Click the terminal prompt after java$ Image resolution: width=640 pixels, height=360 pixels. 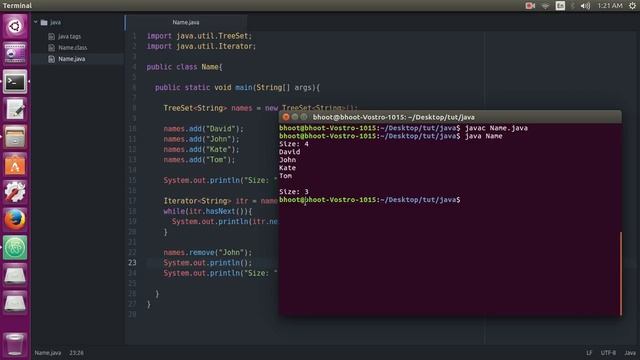tap(464, 200)
